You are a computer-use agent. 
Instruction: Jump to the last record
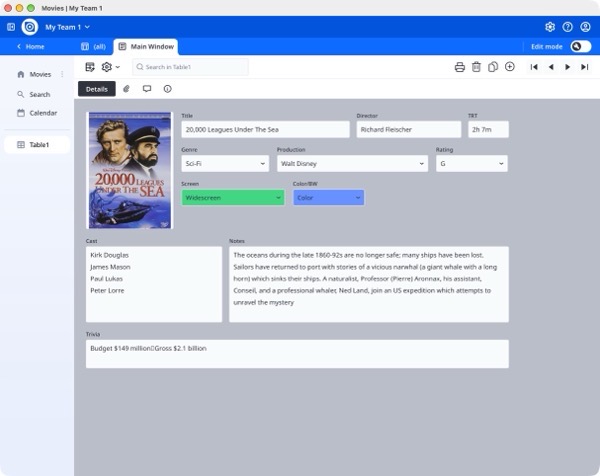[x=584, y=67]
